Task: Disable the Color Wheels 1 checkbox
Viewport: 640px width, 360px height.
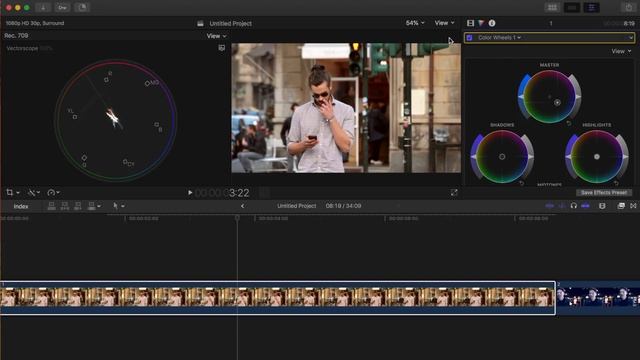Action: click(x=470, y=38)
